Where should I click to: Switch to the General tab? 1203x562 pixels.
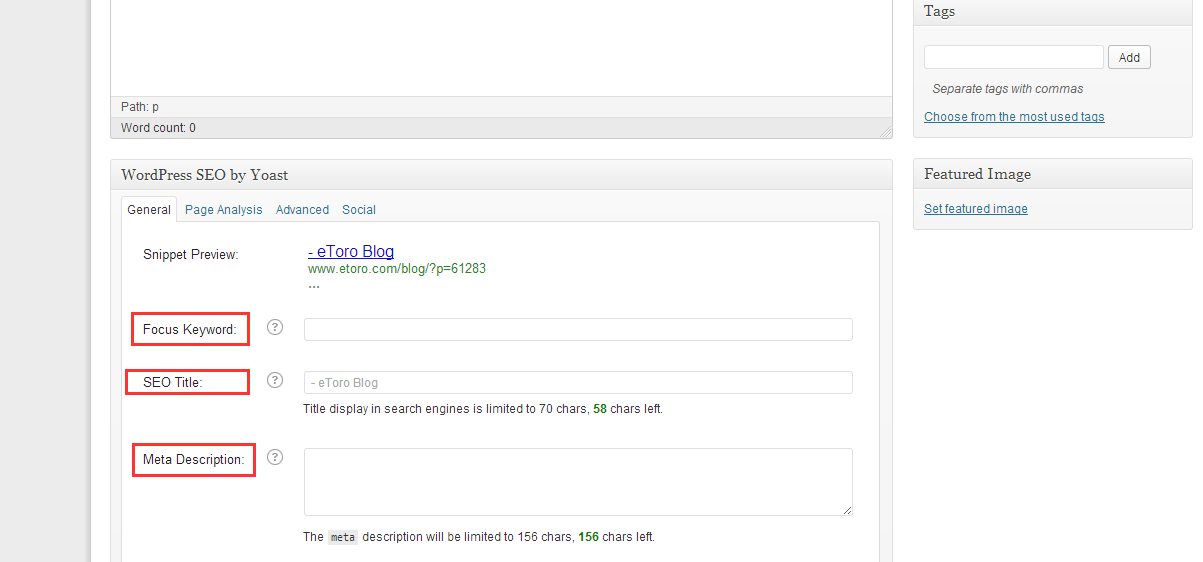149,209
